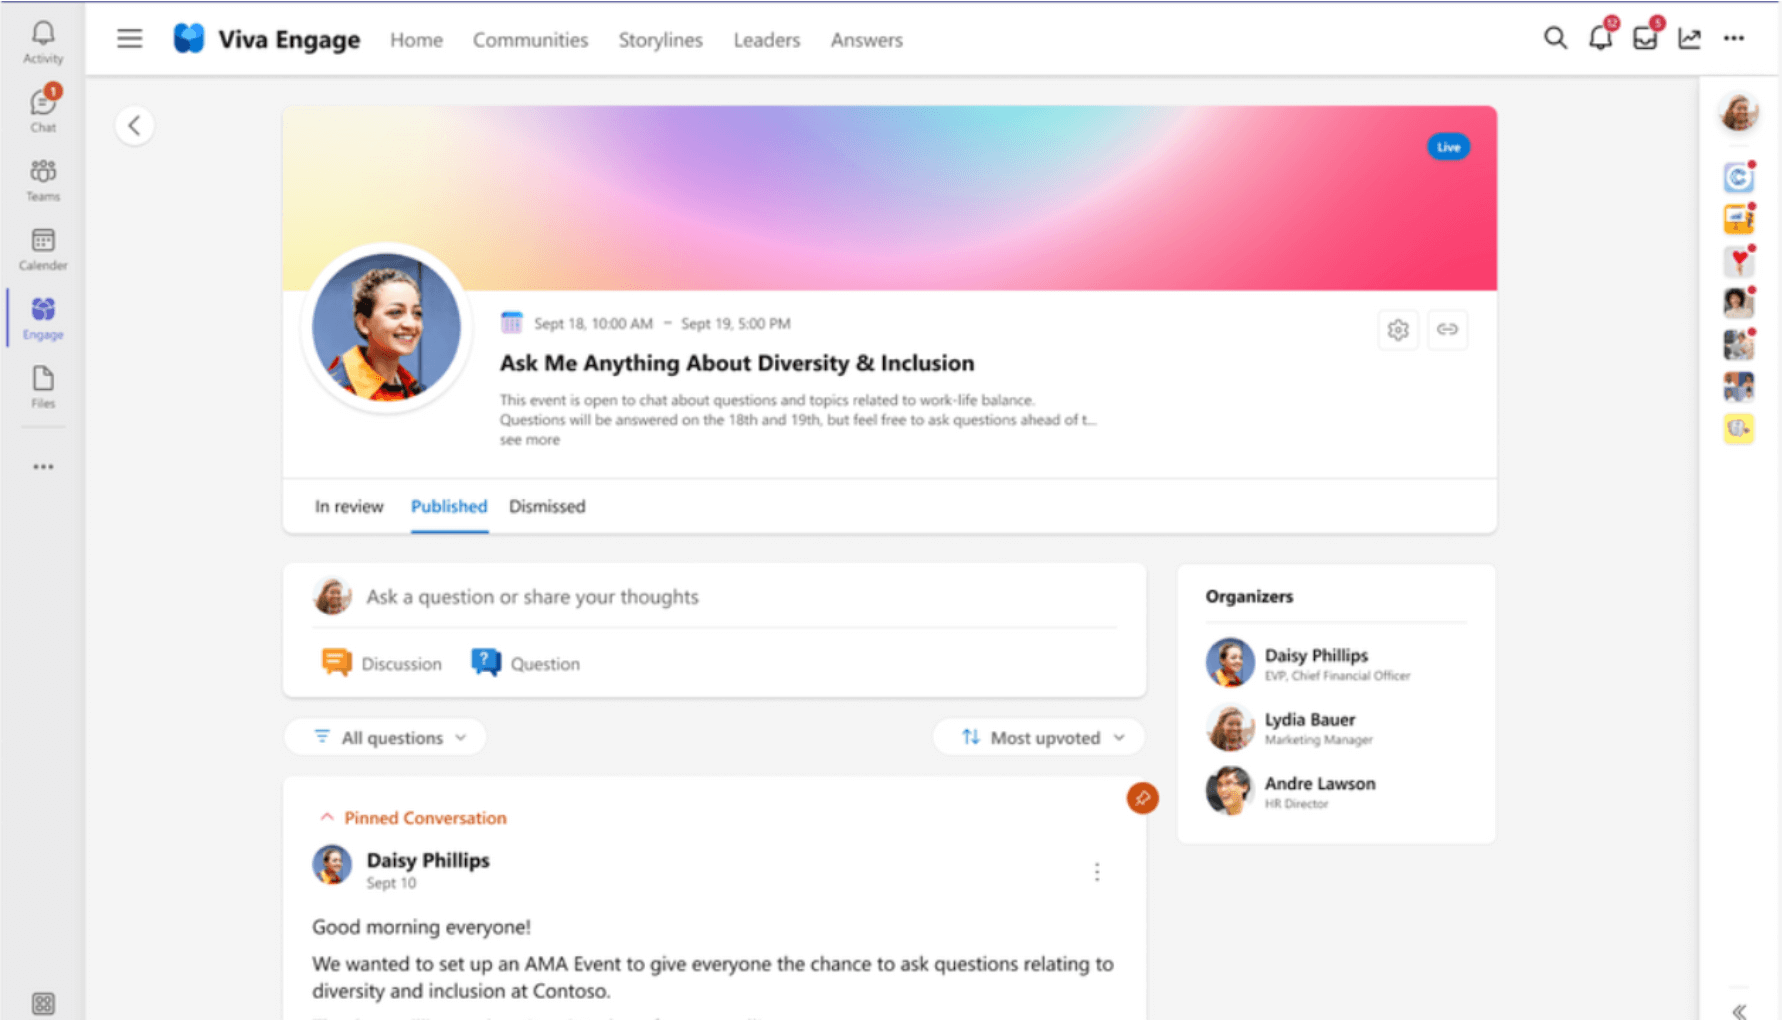This screenshot has width=1782, height=1026.
Task: Open Files in the left sidebar
Action: [43, 387]
